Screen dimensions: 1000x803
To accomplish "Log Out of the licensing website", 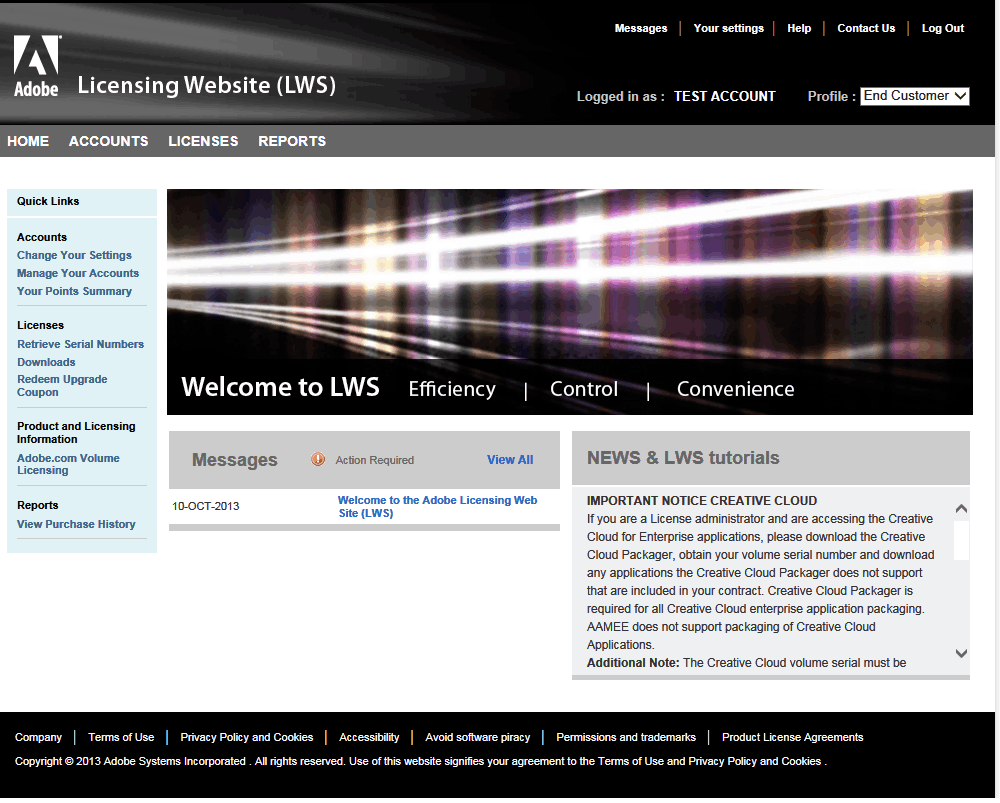I will click(x=942, y=28).
